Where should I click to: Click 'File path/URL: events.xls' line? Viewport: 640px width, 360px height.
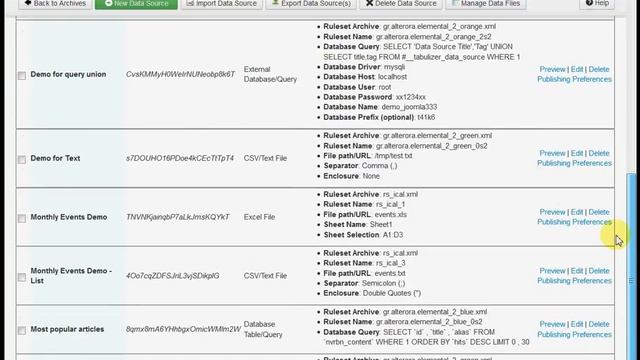point(365,214)
